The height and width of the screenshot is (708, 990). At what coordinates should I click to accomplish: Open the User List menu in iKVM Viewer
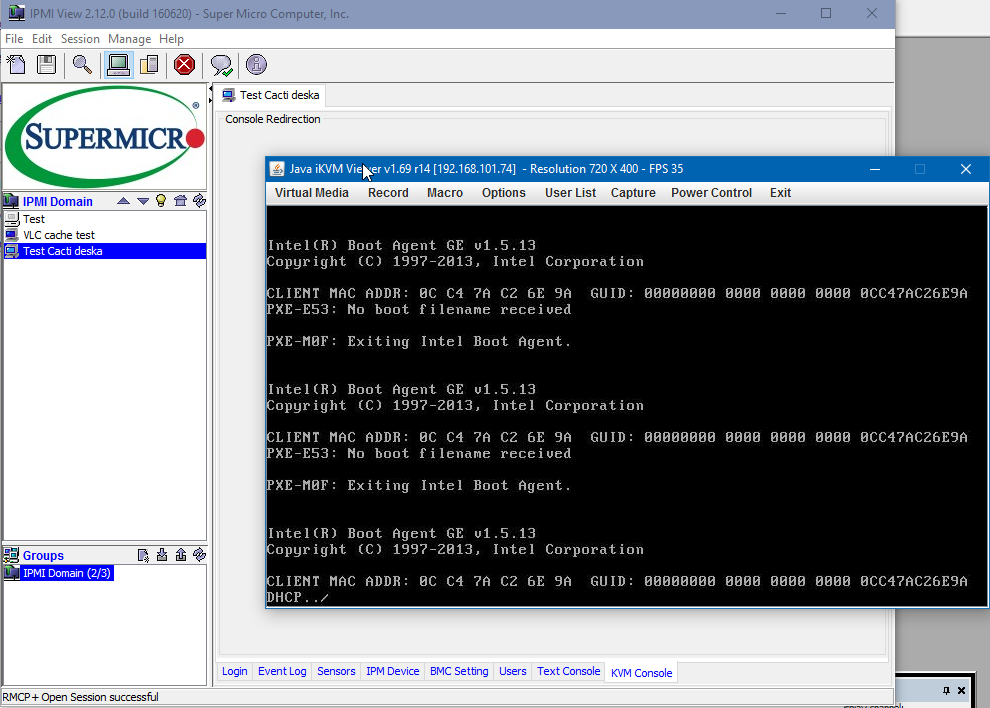[571, 193]
